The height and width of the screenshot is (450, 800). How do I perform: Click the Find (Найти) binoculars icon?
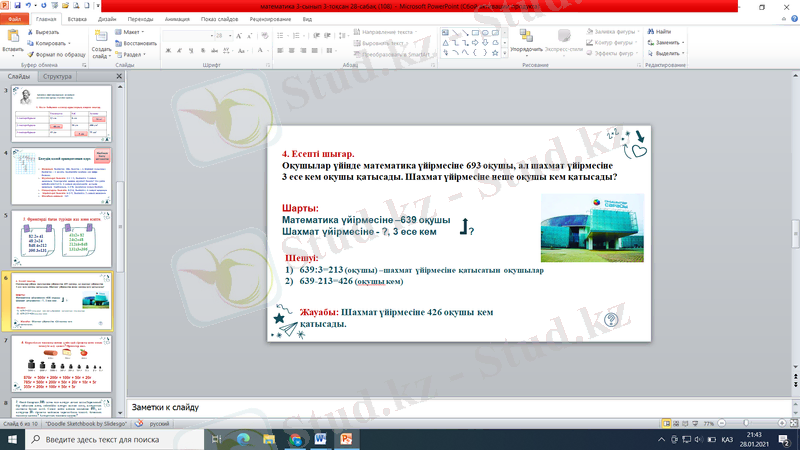coord(650,32)
